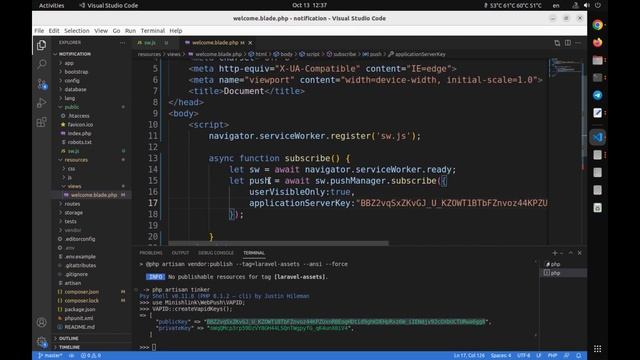The height and width of the screenshot is (360, 640).
Task: Expand the database folder
Action: [92, 89]
